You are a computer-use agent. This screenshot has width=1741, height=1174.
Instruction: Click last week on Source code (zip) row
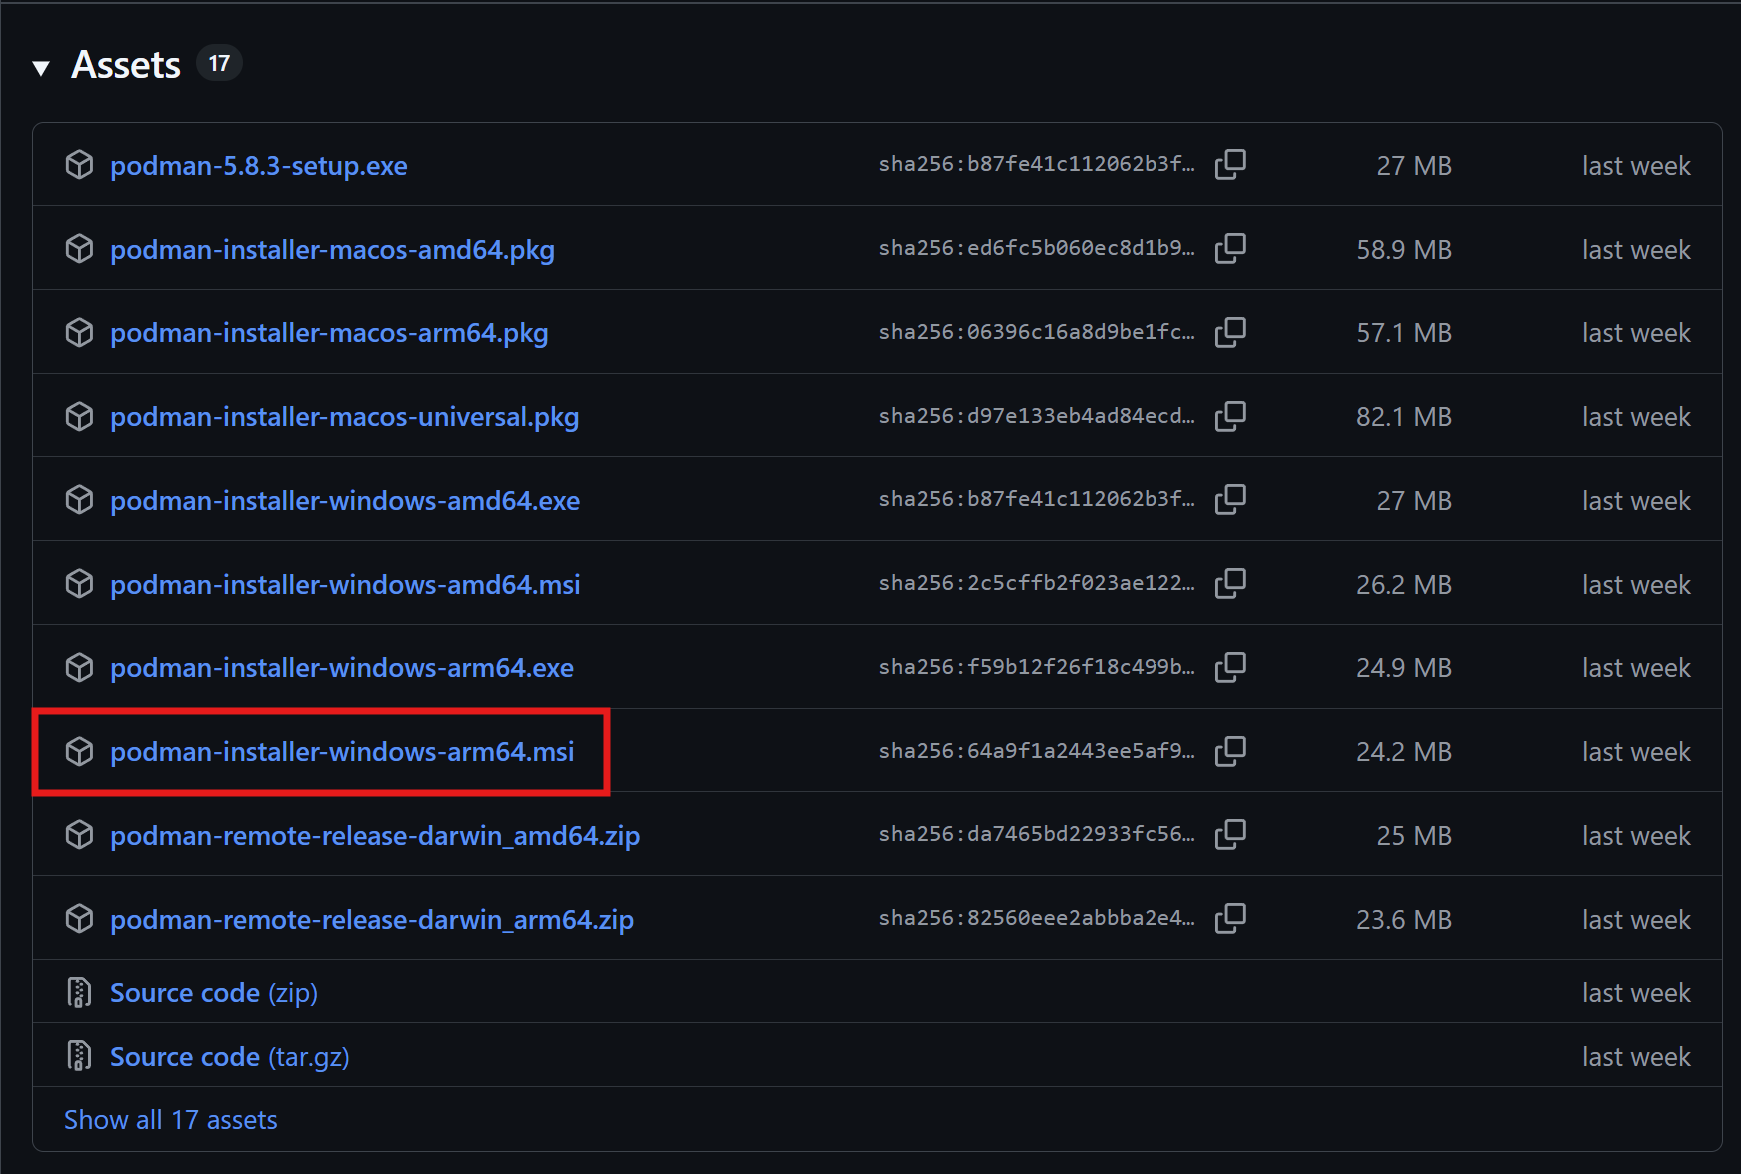click(1636, 993)
